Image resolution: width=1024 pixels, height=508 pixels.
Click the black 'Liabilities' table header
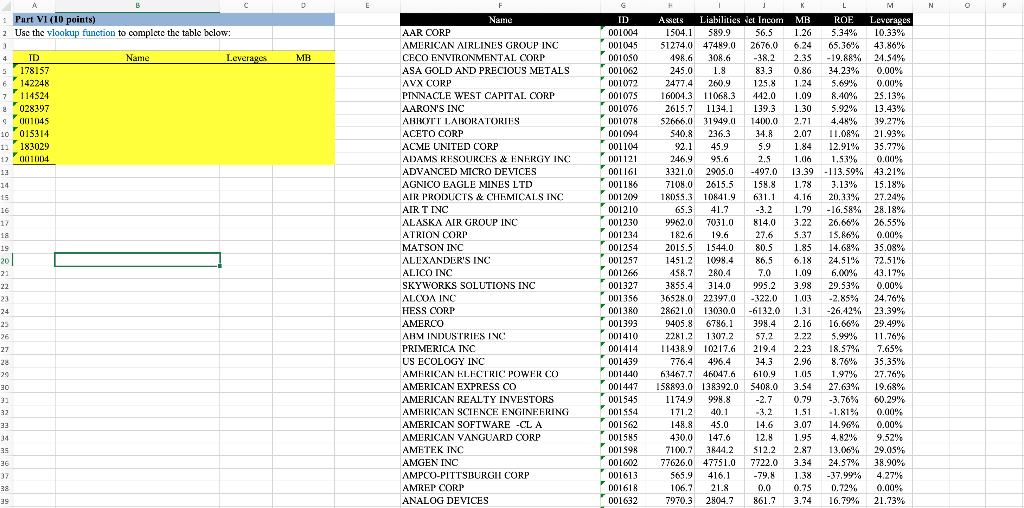(x=719, y=20)
